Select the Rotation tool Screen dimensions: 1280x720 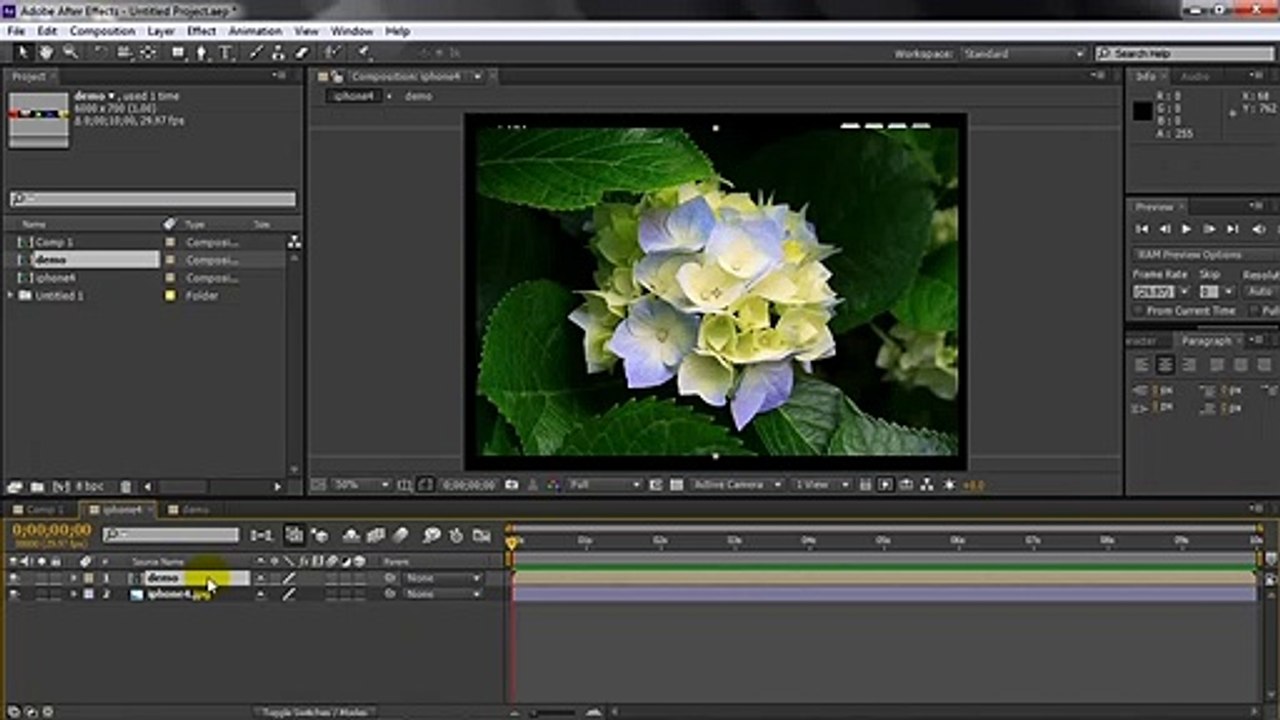[x=100, y=53]
